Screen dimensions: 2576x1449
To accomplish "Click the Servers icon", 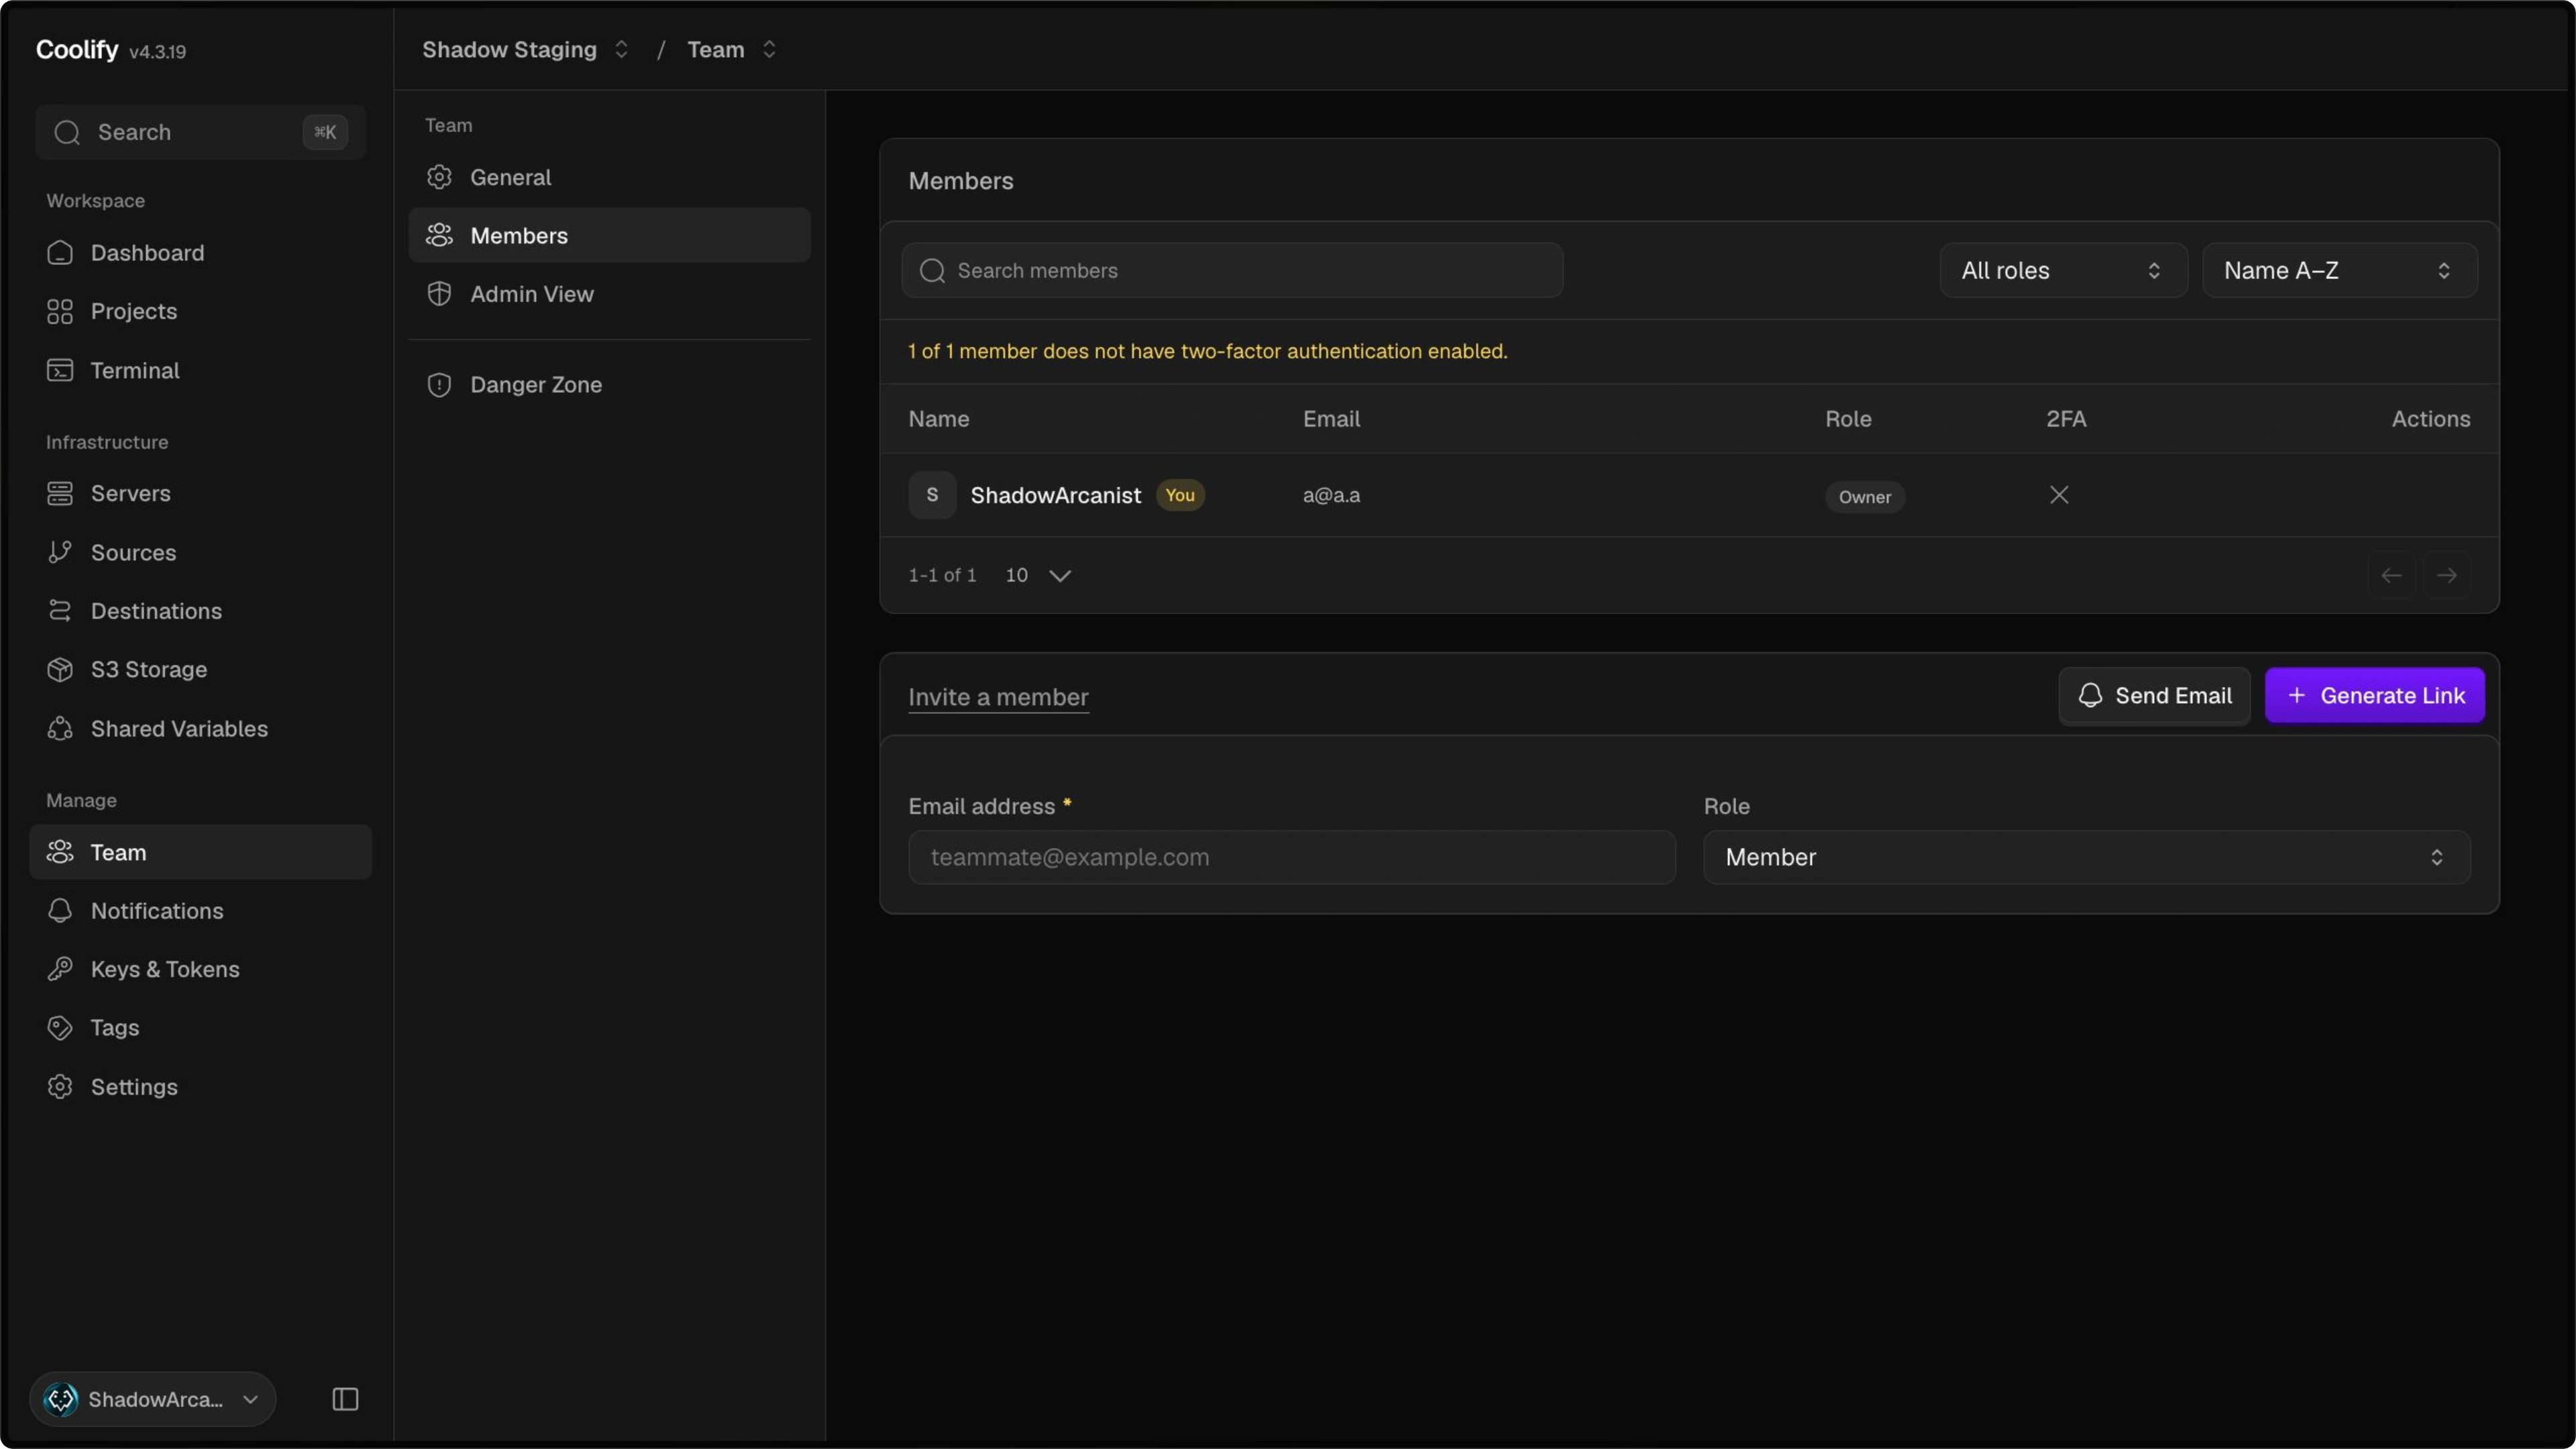I will tap(60, 494).
